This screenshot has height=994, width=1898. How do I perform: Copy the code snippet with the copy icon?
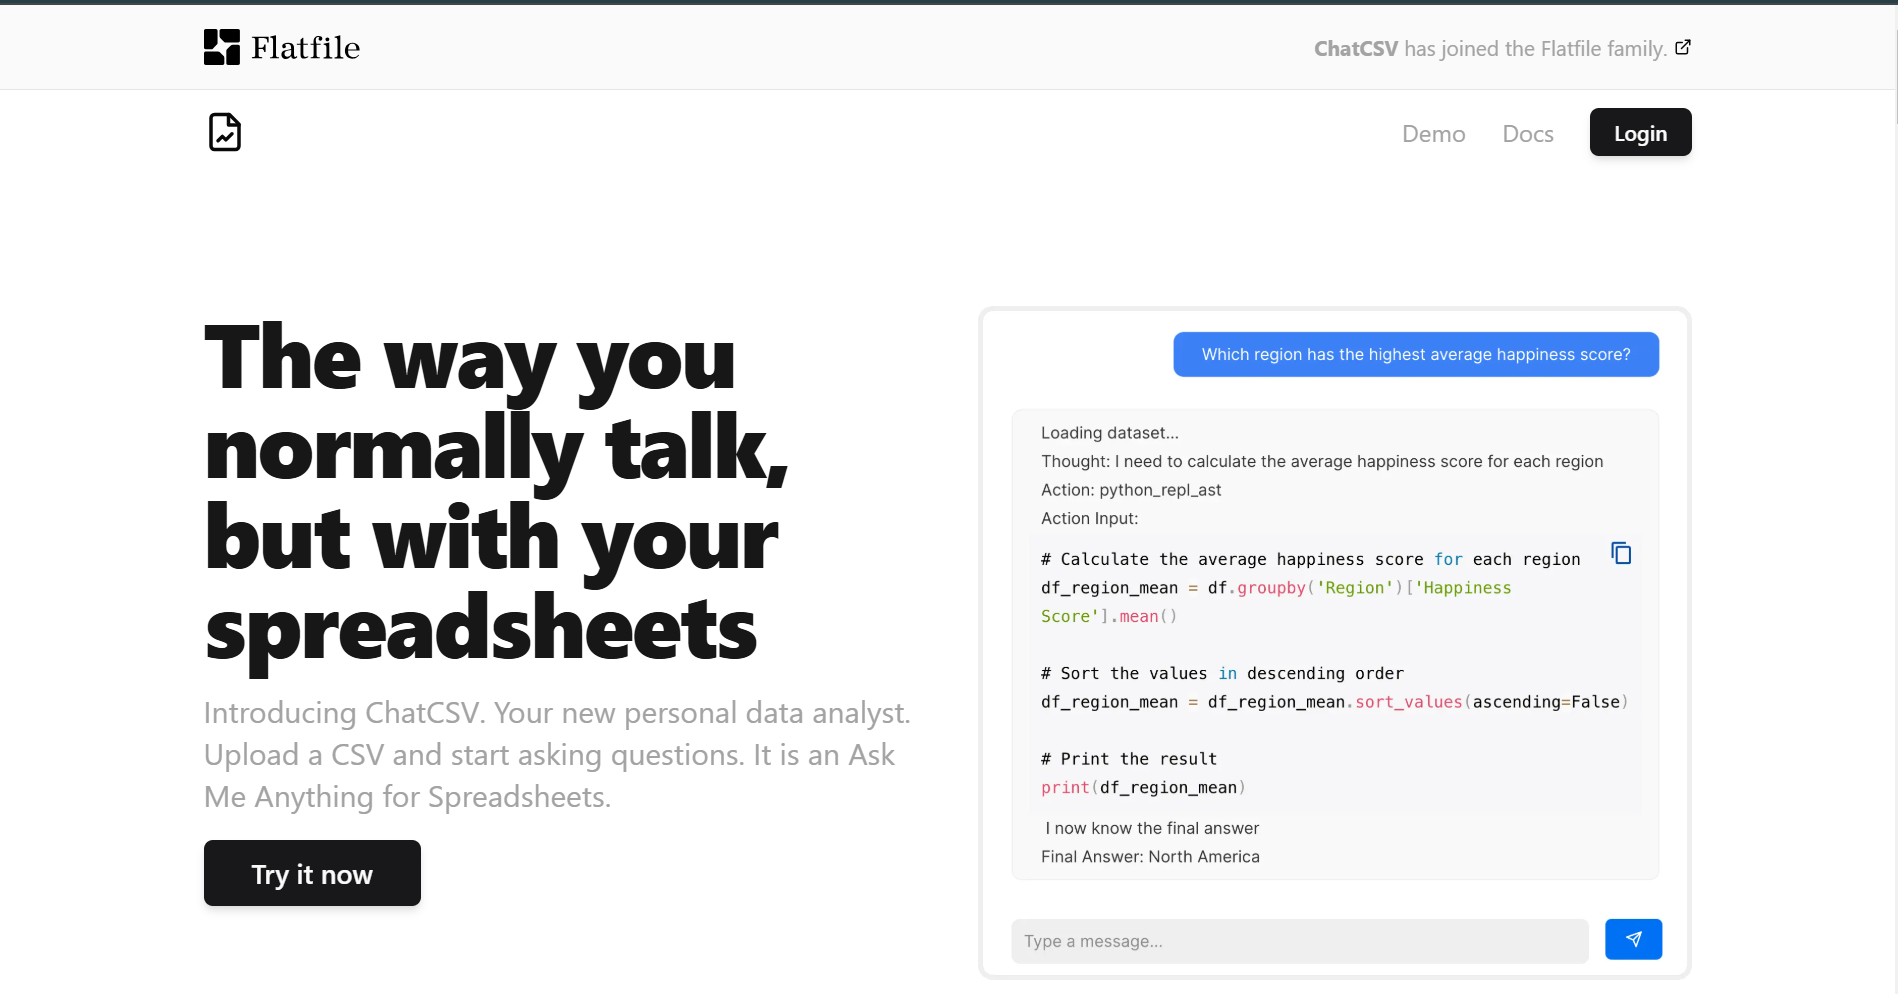1621,553
